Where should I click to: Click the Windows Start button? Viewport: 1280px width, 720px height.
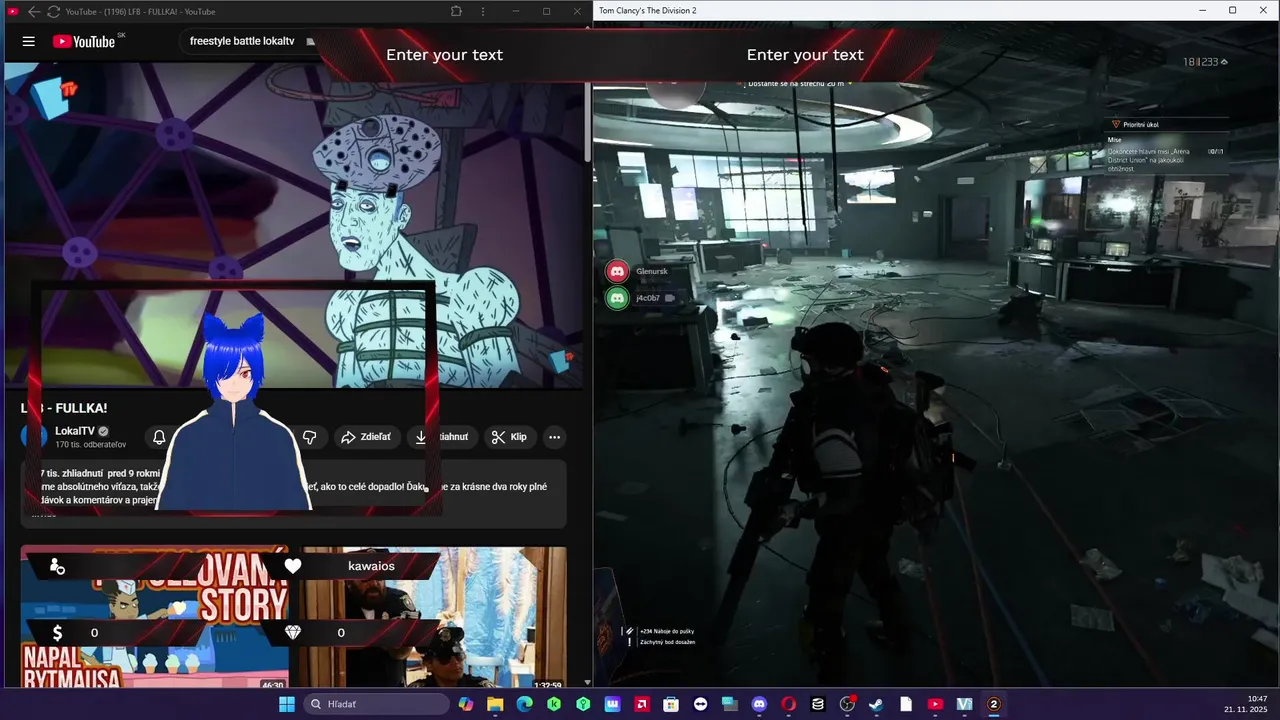(x=287, y=704)
